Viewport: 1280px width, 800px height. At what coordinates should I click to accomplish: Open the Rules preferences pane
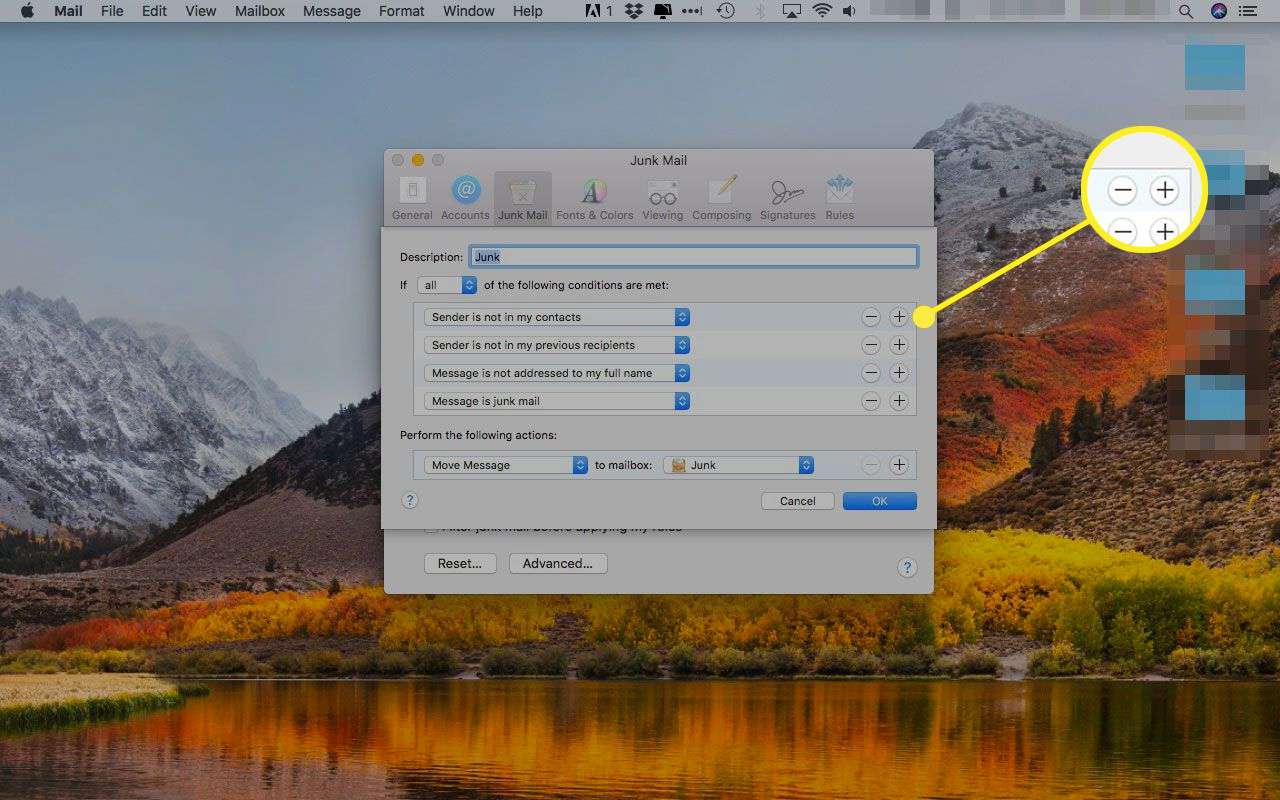coord(839,197)
